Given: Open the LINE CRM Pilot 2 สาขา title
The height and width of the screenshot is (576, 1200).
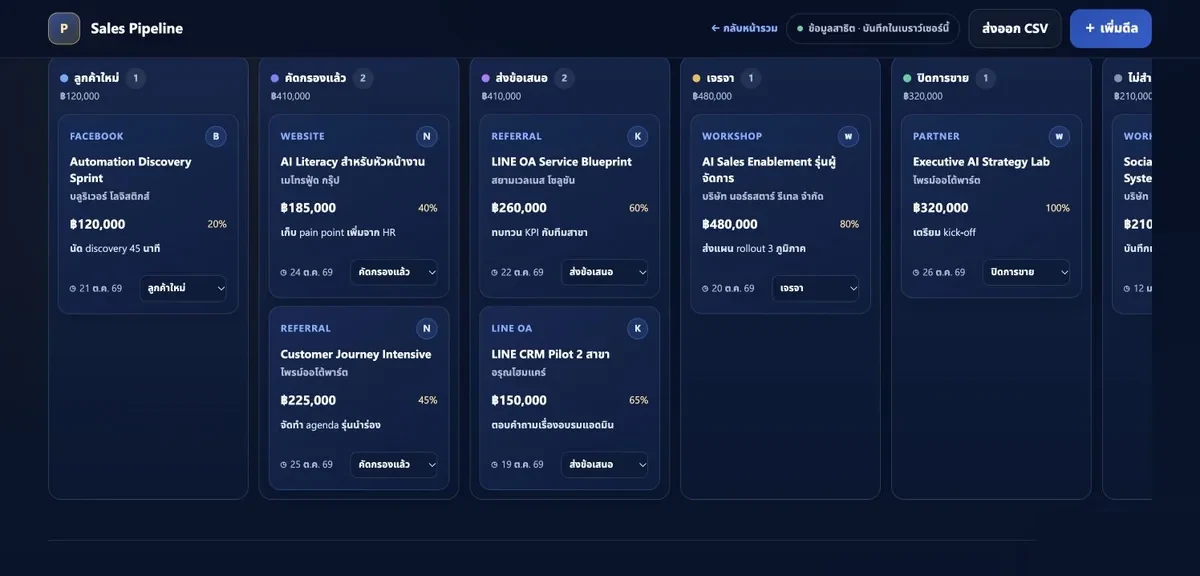Looking at the screenshot, I should coord(551,354).
